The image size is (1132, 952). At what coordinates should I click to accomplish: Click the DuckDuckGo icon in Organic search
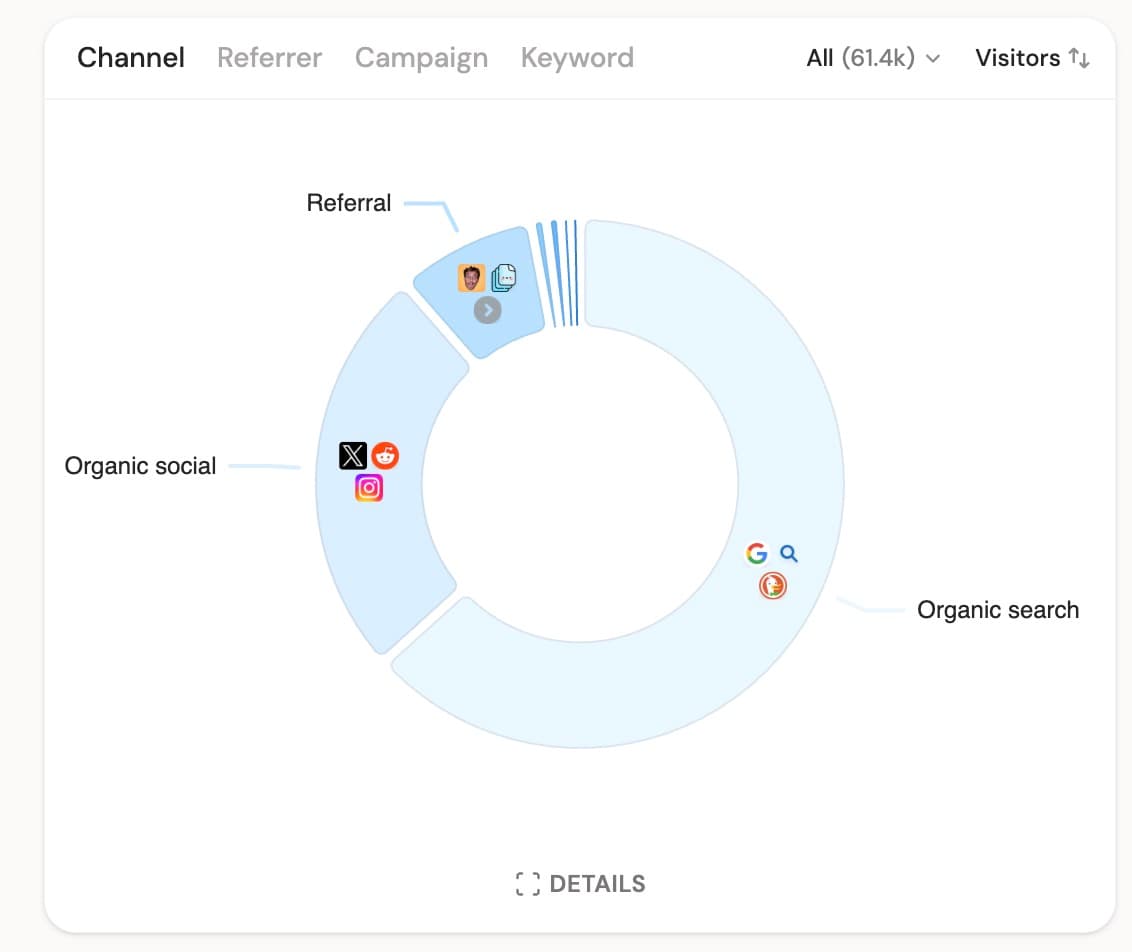click(x=772, y=585)
